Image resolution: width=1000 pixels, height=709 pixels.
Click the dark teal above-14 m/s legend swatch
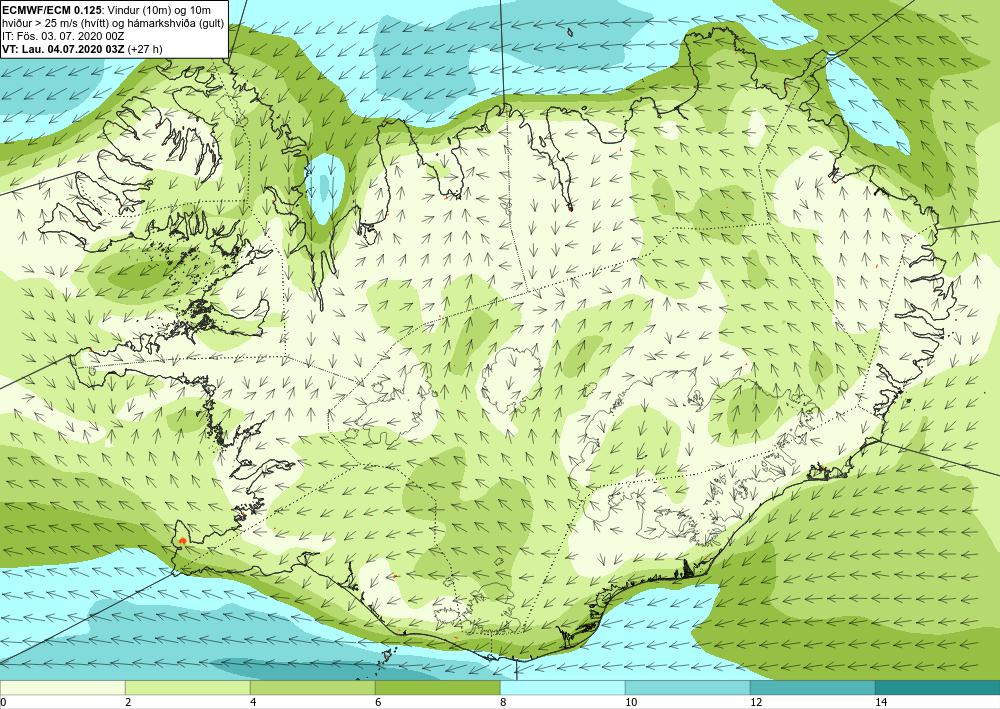(x=938, y=688)
